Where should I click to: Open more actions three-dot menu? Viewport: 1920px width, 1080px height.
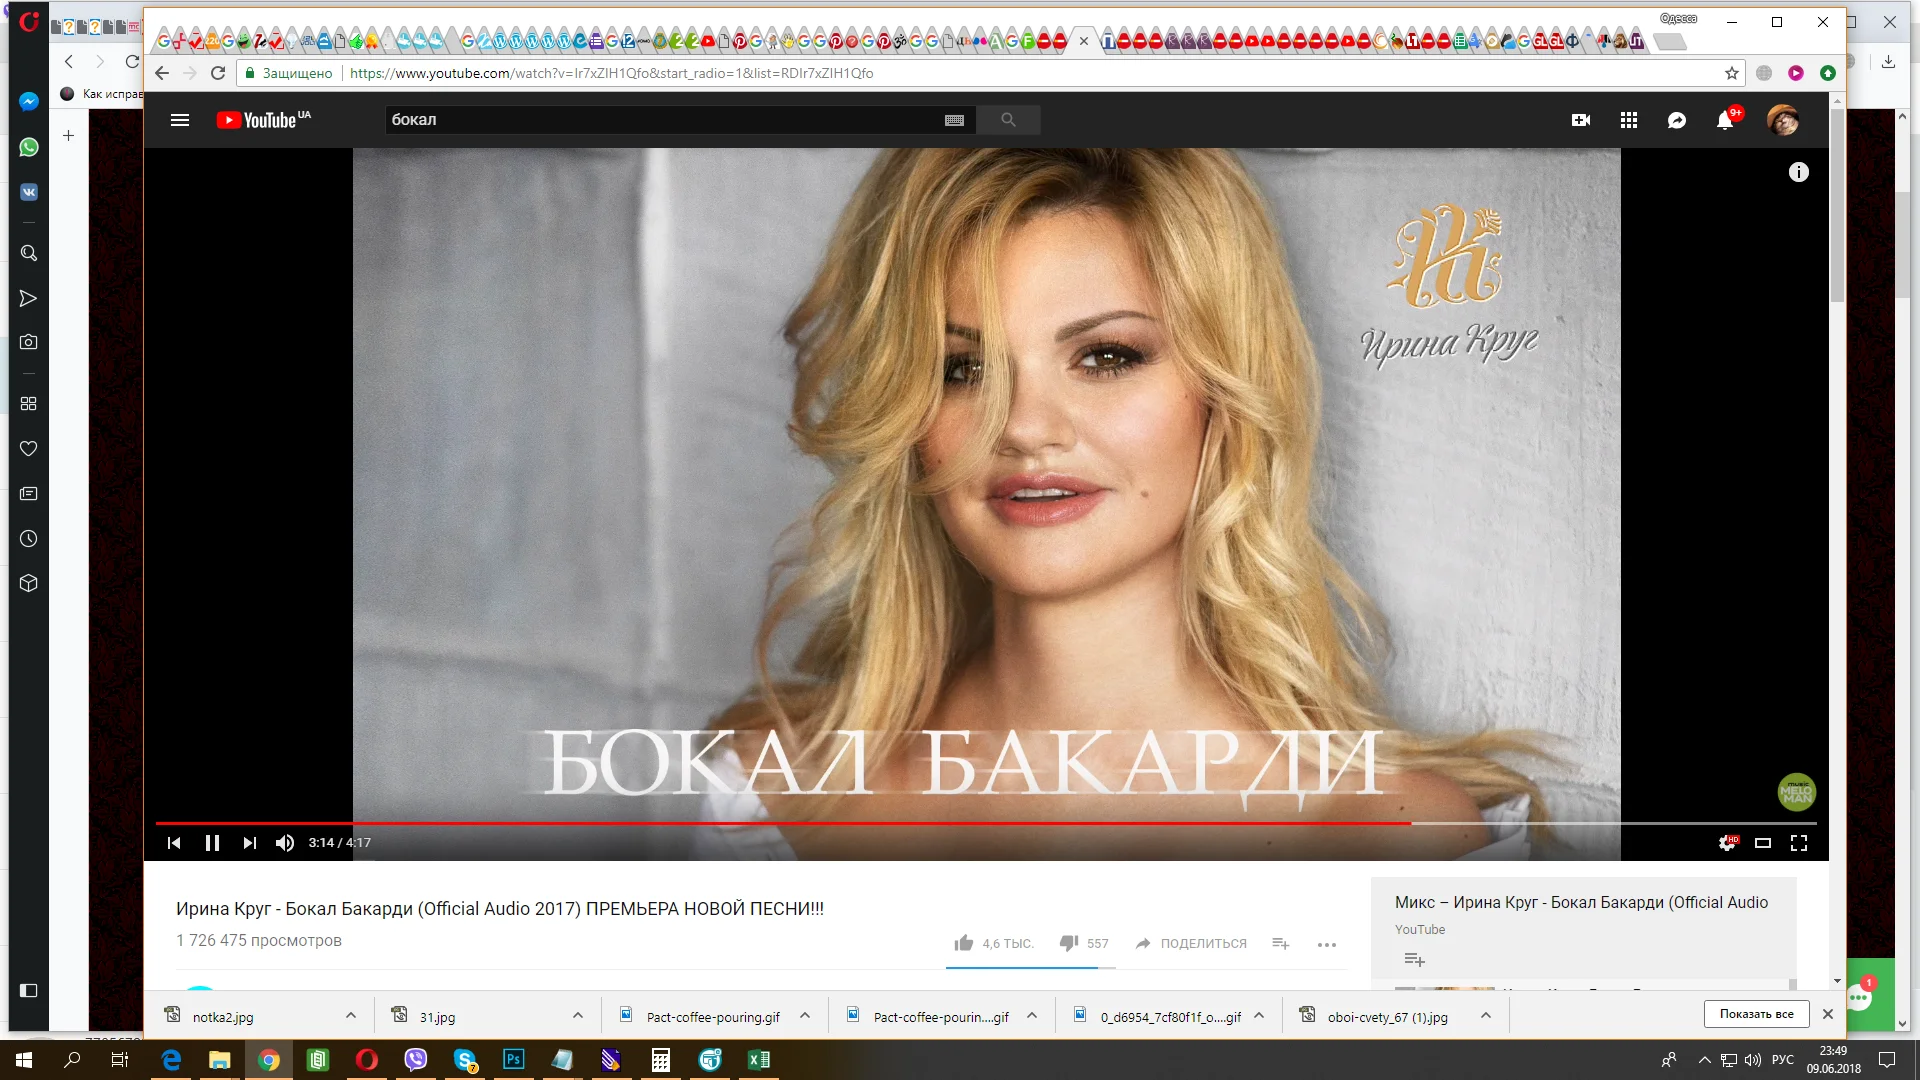(x=1327, y=944)
